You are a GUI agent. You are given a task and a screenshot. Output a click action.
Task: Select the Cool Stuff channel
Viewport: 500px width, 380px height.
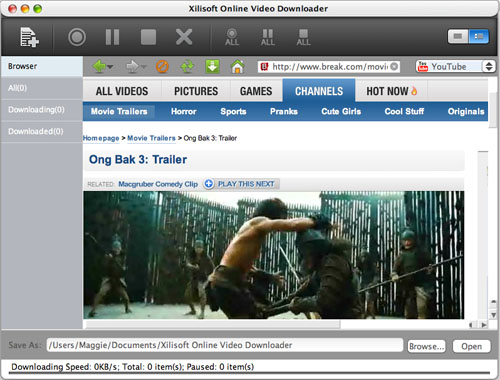tap(404, 111)
